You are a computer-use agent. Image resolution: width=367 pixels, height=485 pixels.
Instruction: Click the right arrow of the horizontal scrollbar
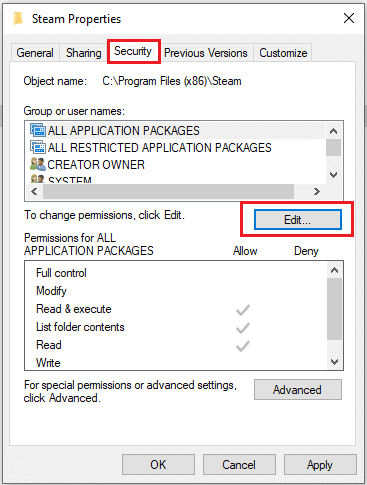click(x=317, y=191)
